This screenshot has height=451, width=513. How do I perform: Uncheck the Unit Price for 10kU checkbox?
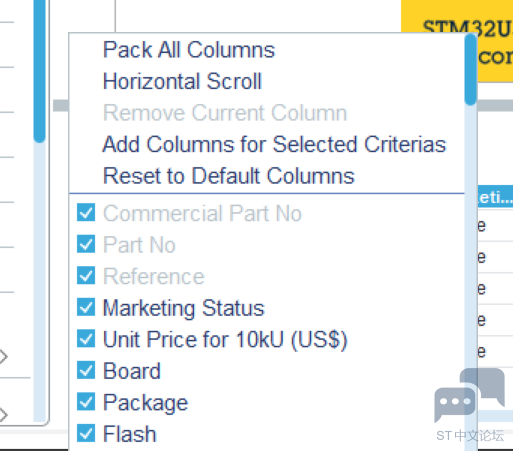pos(86,339)
